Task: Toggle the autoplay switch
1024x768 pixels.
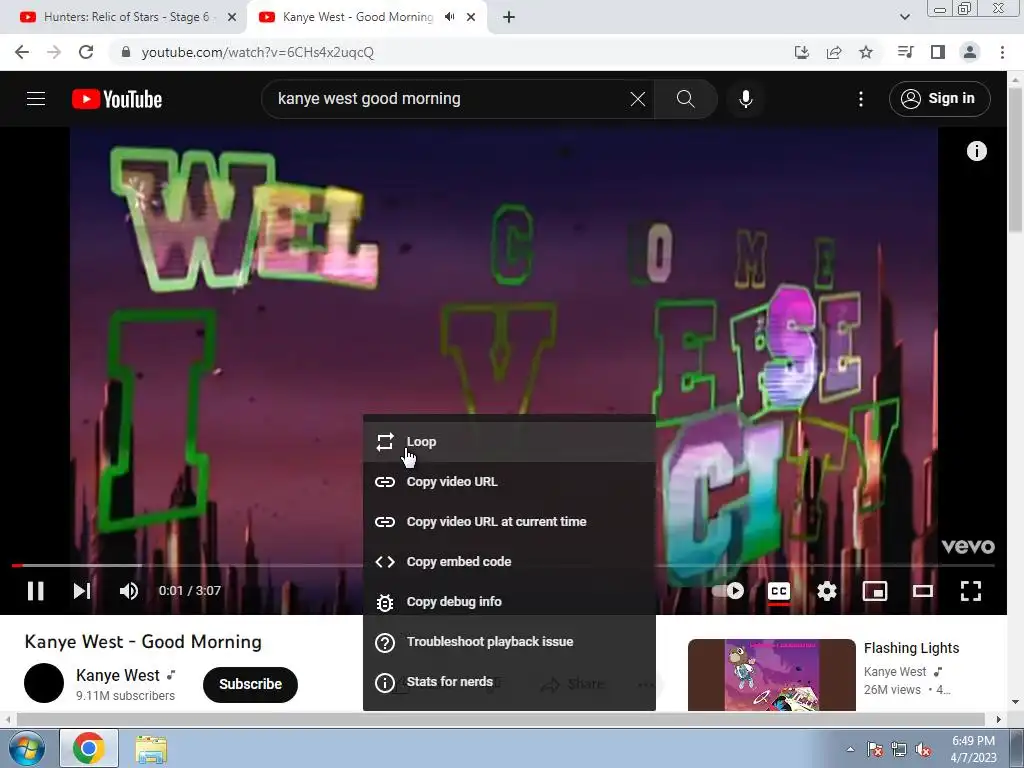Action: coord(728,591)
